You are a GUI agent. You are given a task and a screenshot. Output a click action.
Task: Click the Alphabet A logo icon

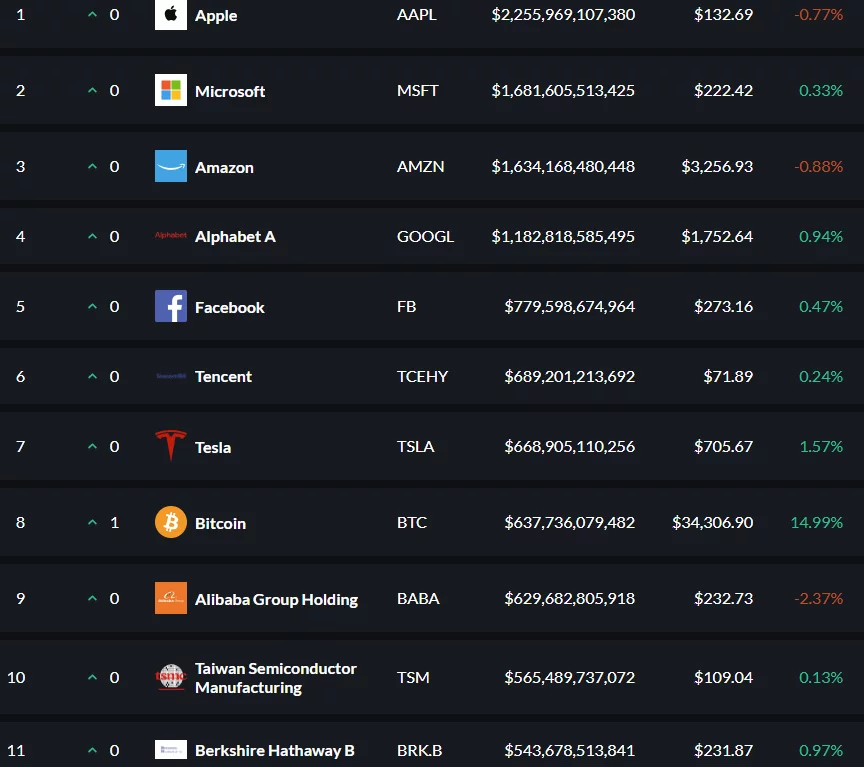170,236
